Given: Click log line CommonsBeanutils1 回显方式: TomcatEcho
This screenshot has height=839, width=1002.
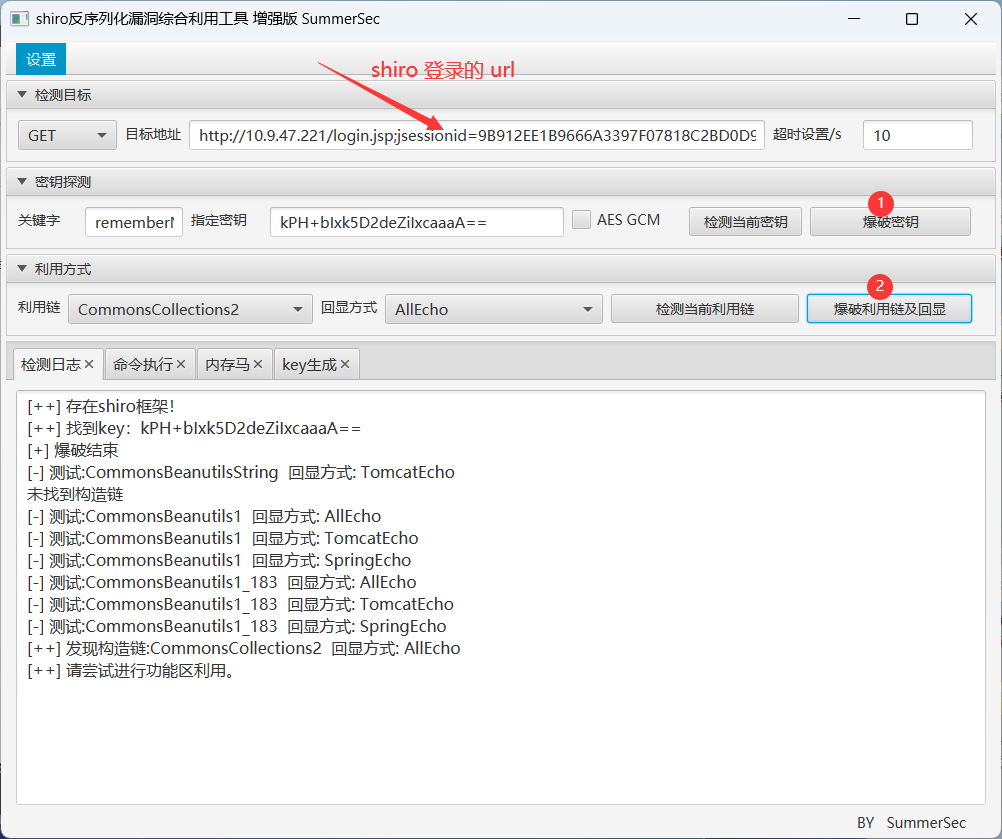Looking at the screenshot, I should point(222,538).
